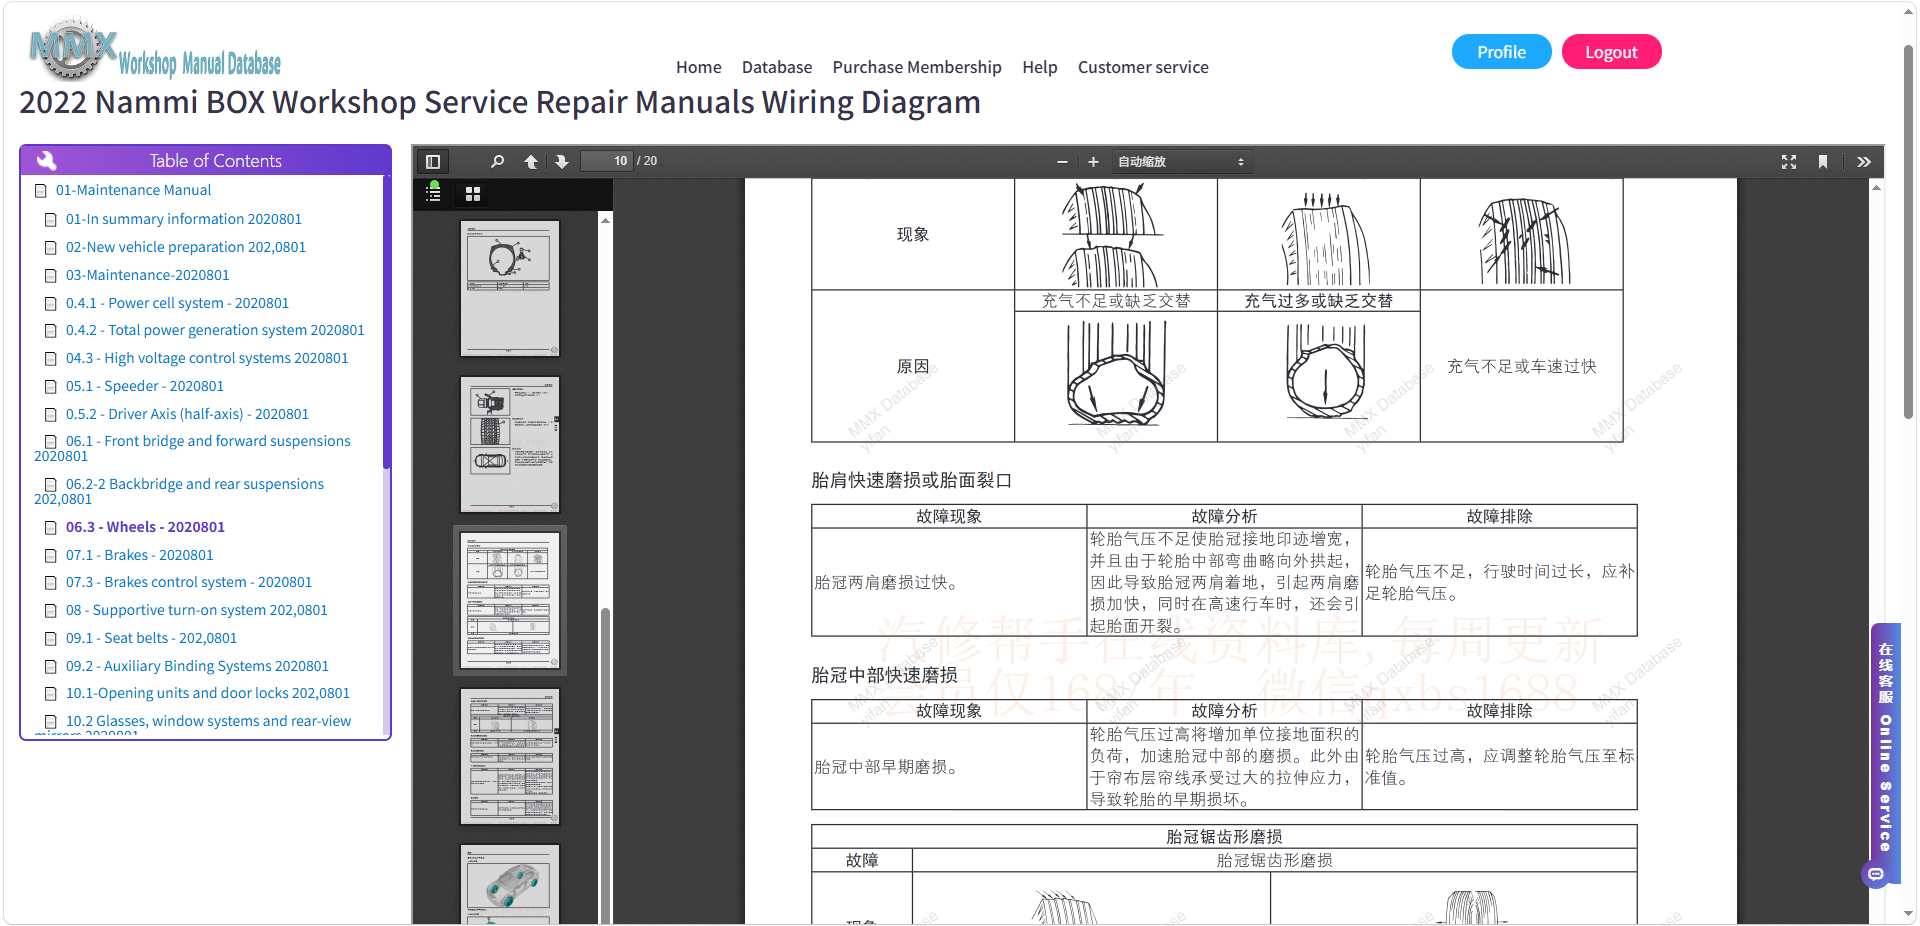The image size is (1920, 926).
Task: Open the Online Service chat widget
Action: click(x=1884, y=755)
